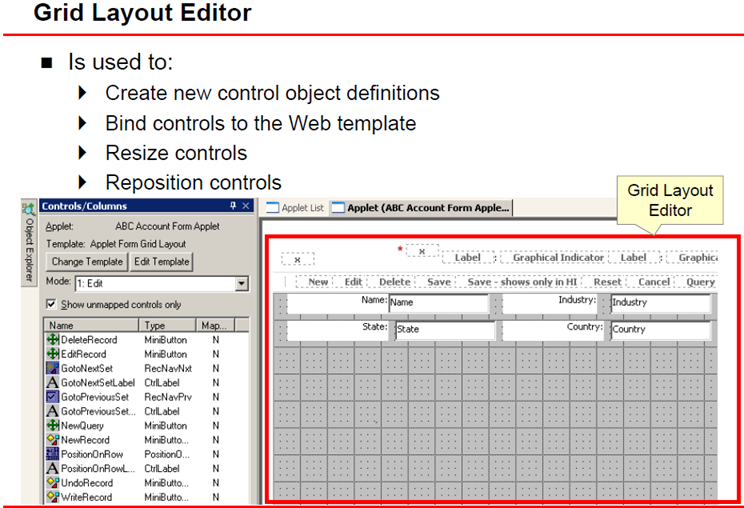The height and width of the screenshot is (508, 744).
Task: Sort by the Map... column header
Action: (216, 325)
